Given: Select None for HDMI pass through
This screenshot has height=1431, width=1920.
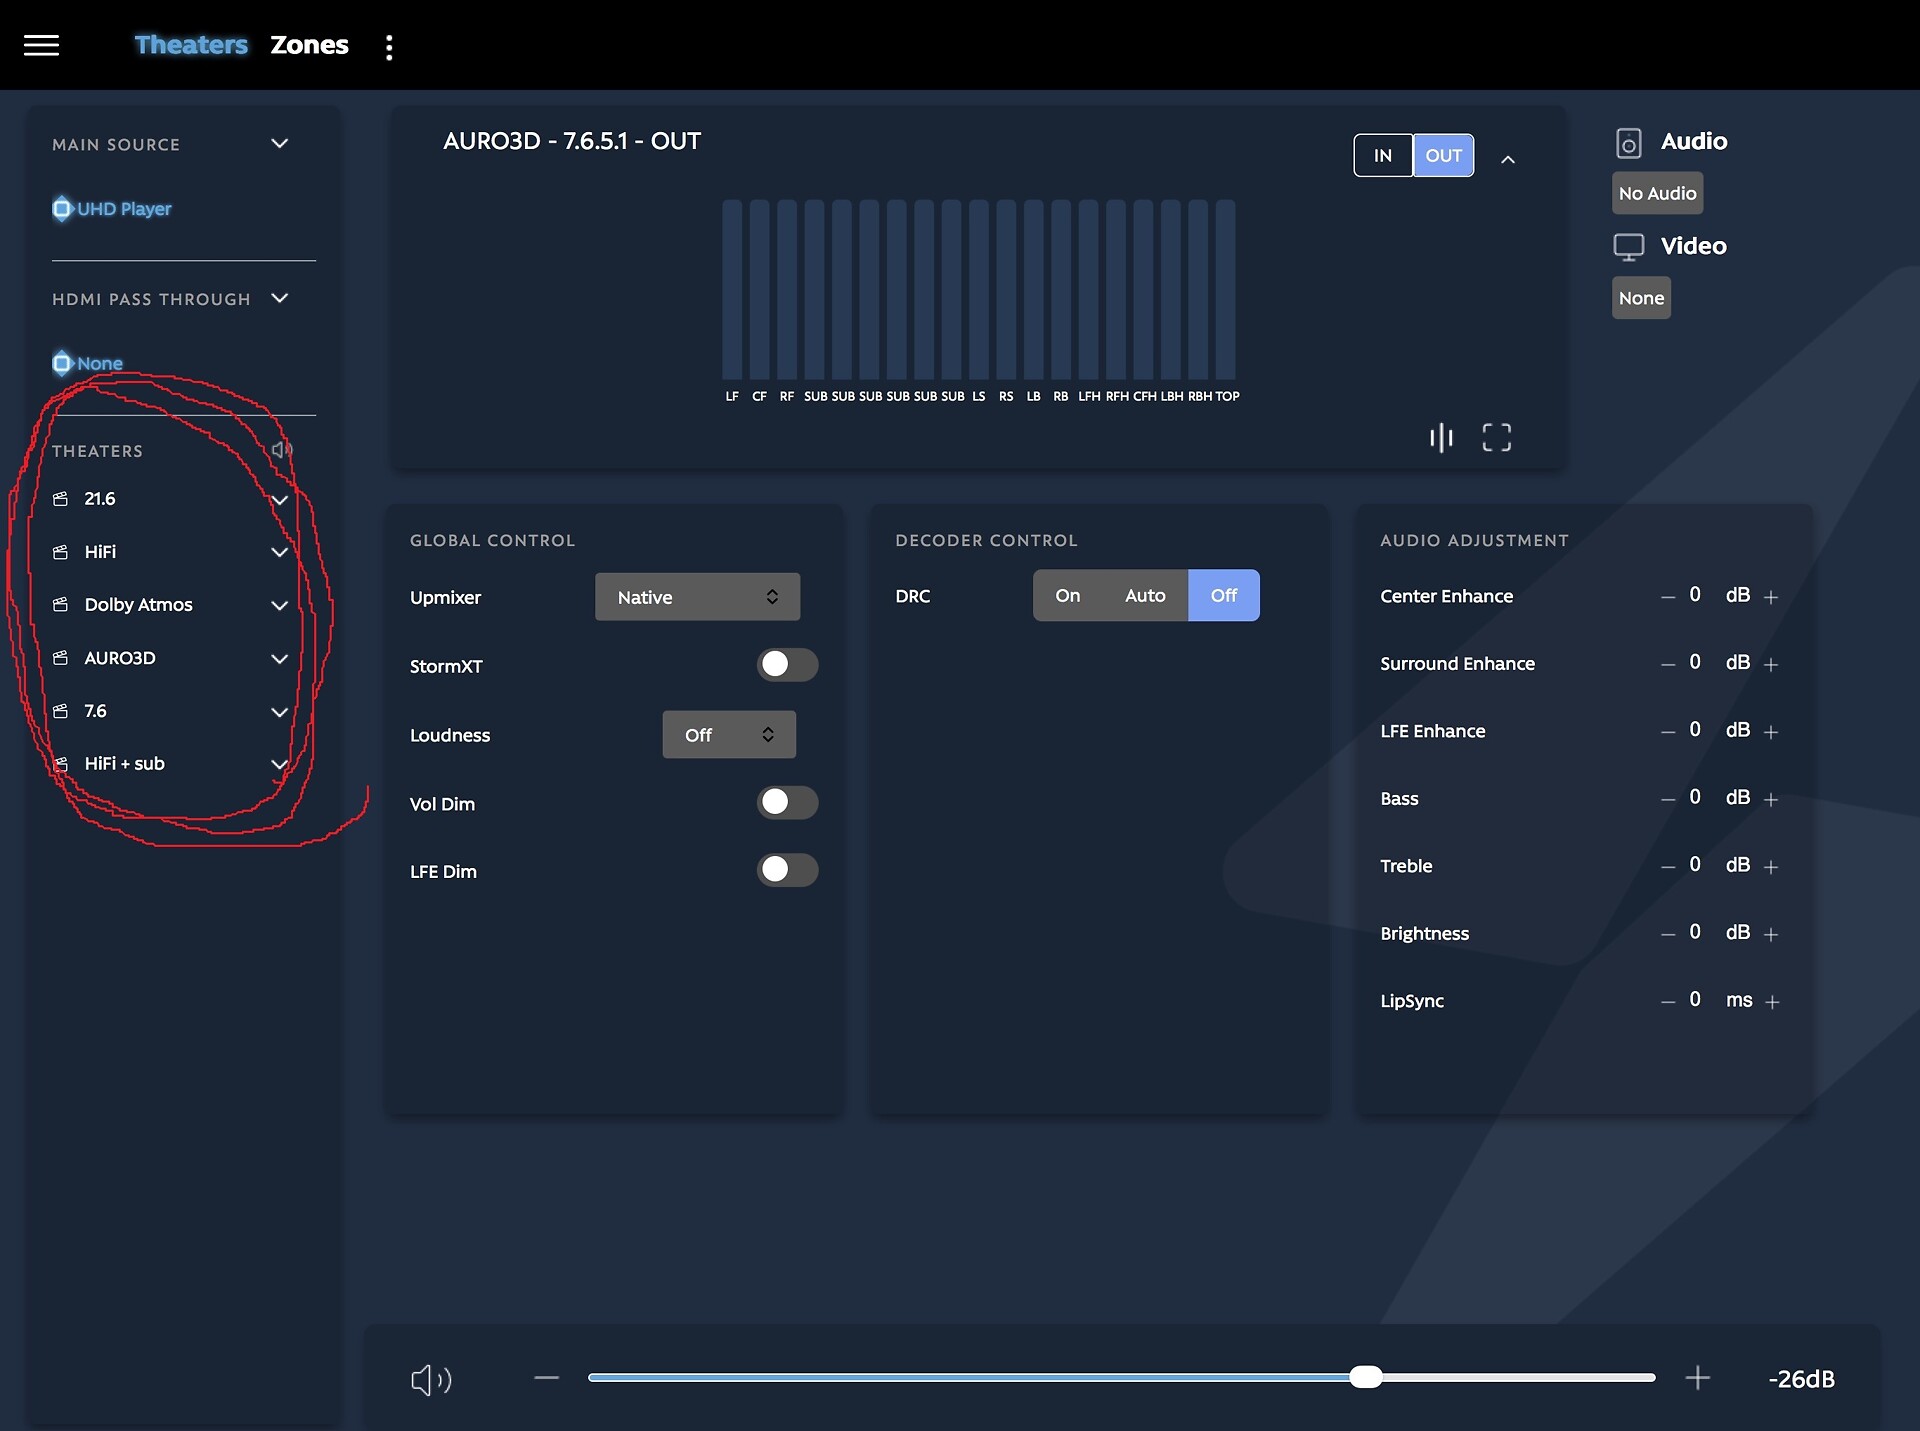Looking at the screenshot, I should (88, 363).
